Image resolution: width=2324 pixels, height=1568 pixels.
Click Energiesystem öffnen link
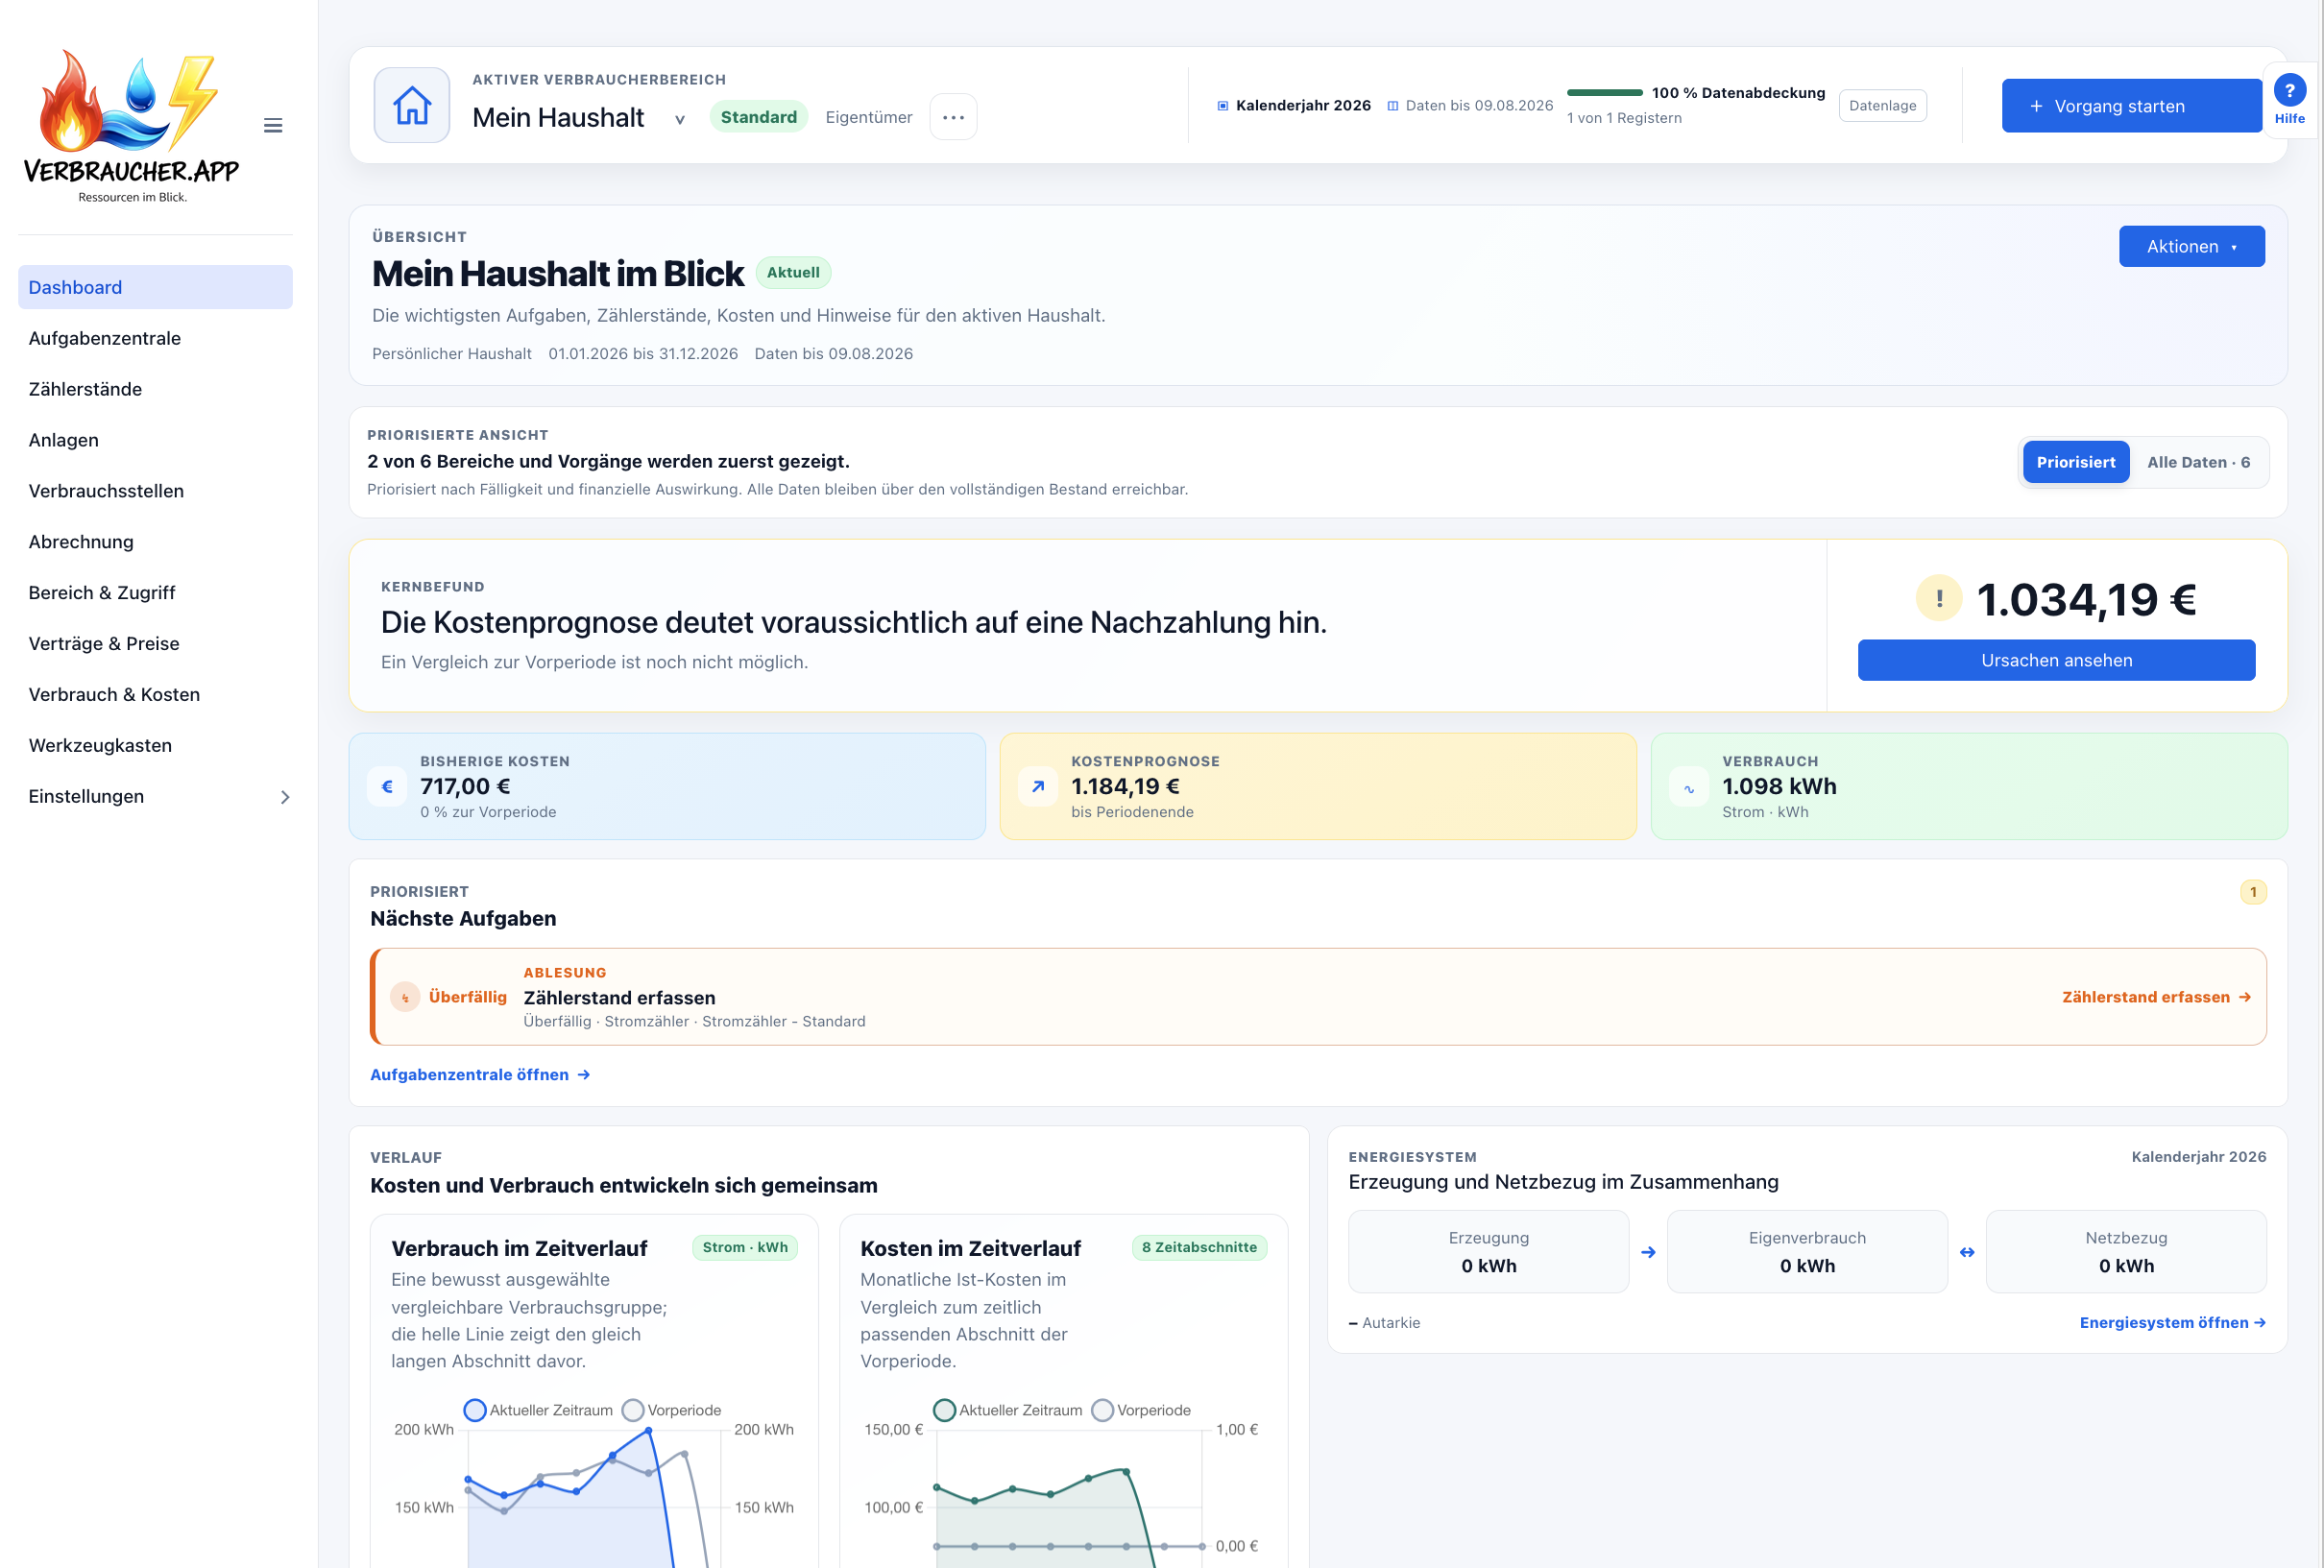coord(2172,1322)
